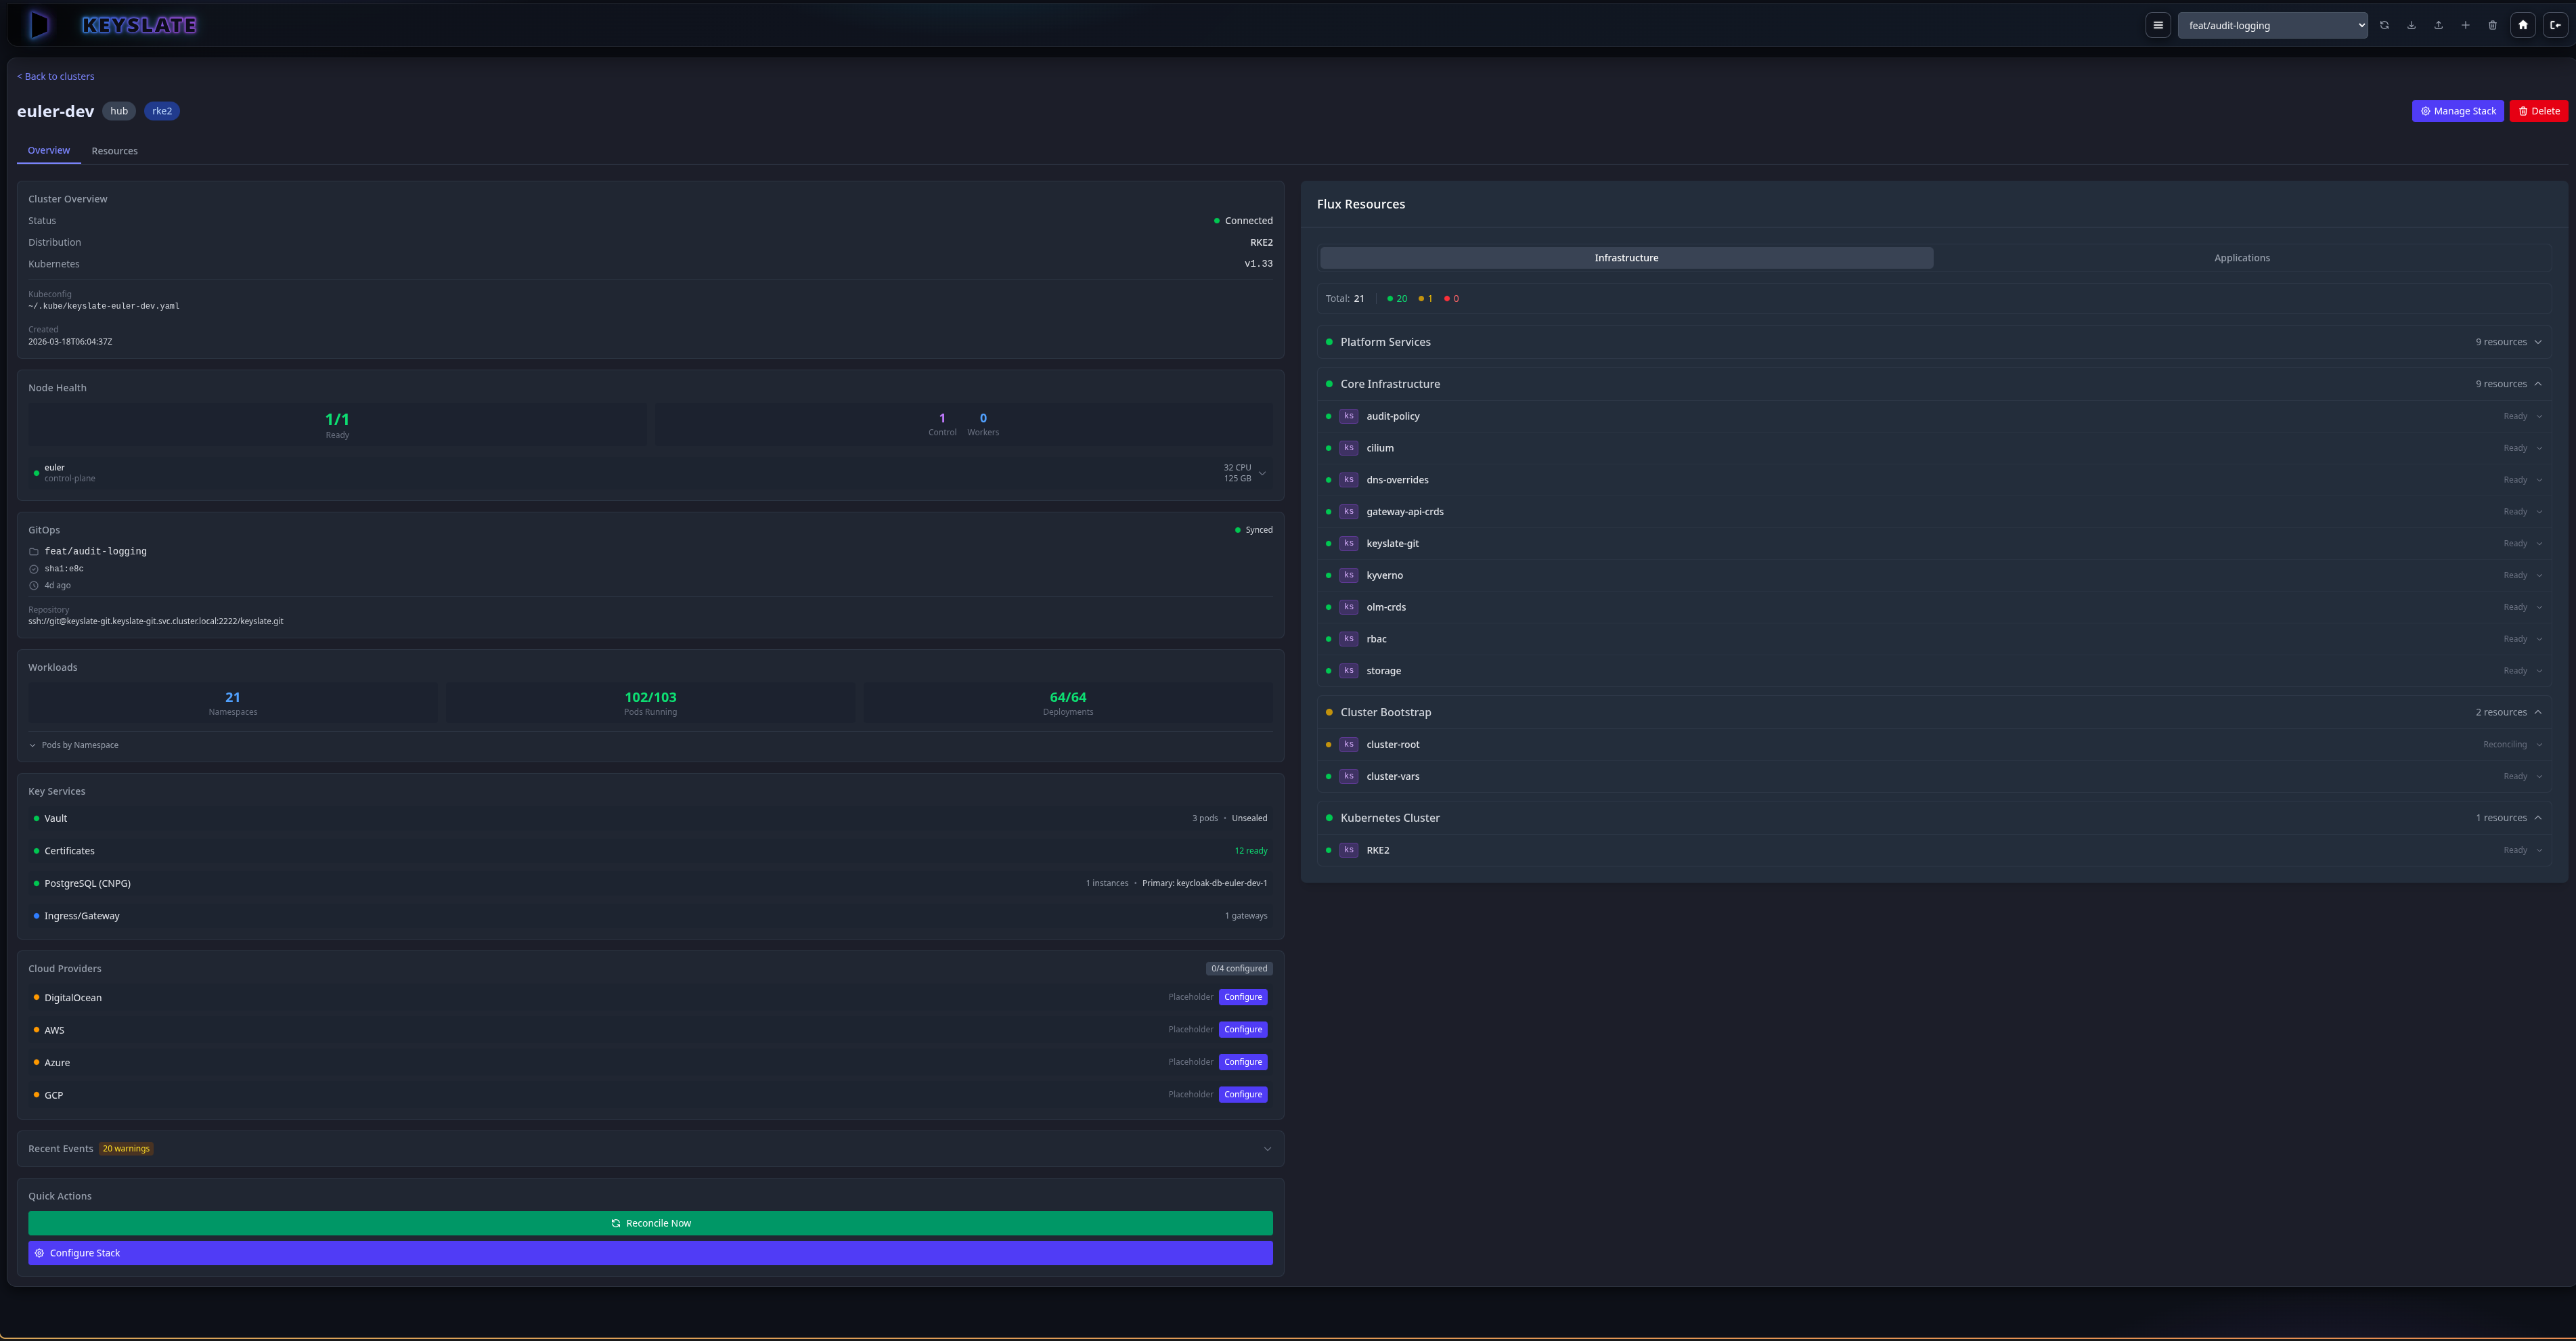Click the 102/103 Pods Running stat
This screenshot has height=1341, width=2576.
tap(650, 703)
